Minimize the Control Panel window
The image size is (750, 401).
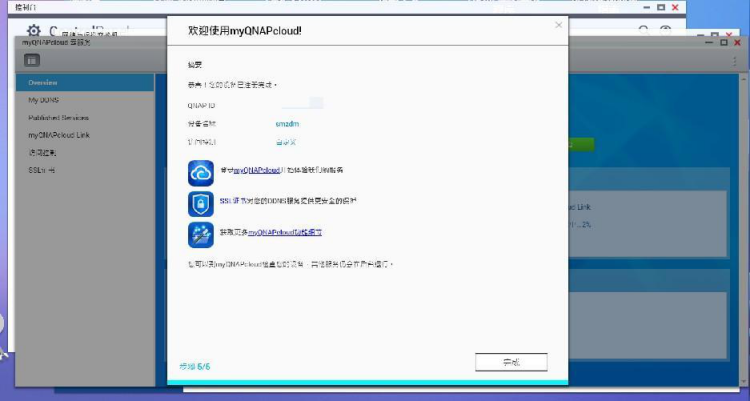[x=647, y=7]
